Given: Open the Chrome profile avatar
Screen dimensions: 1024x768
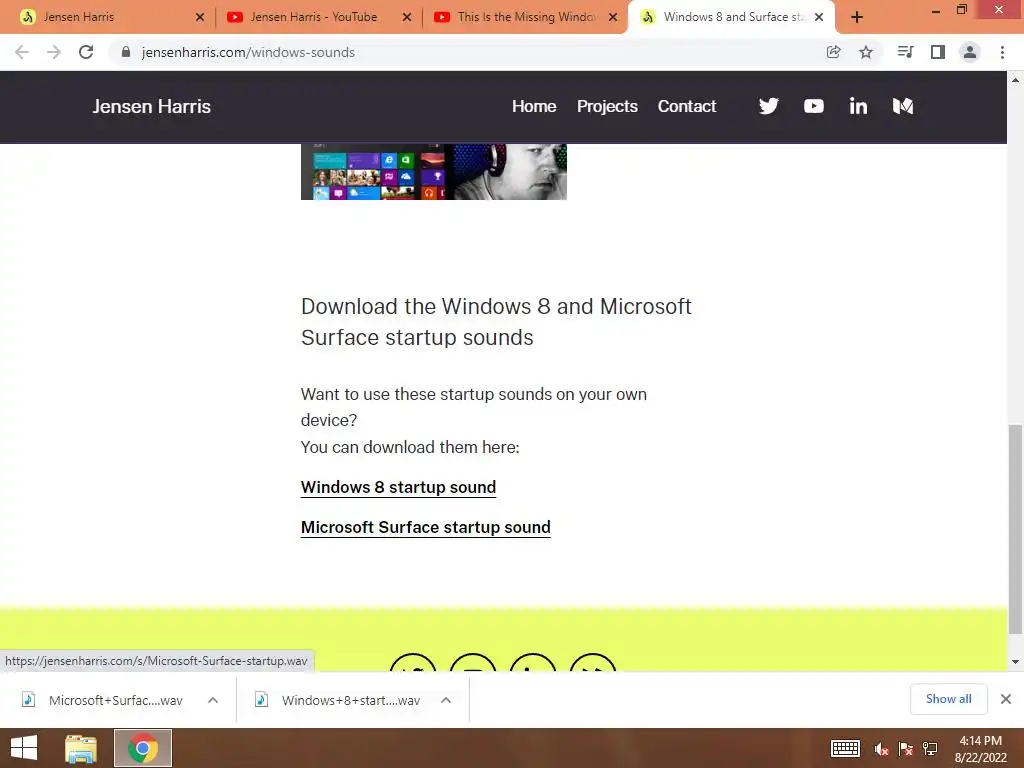Looking at the screenshot, I should pos(970,52).
